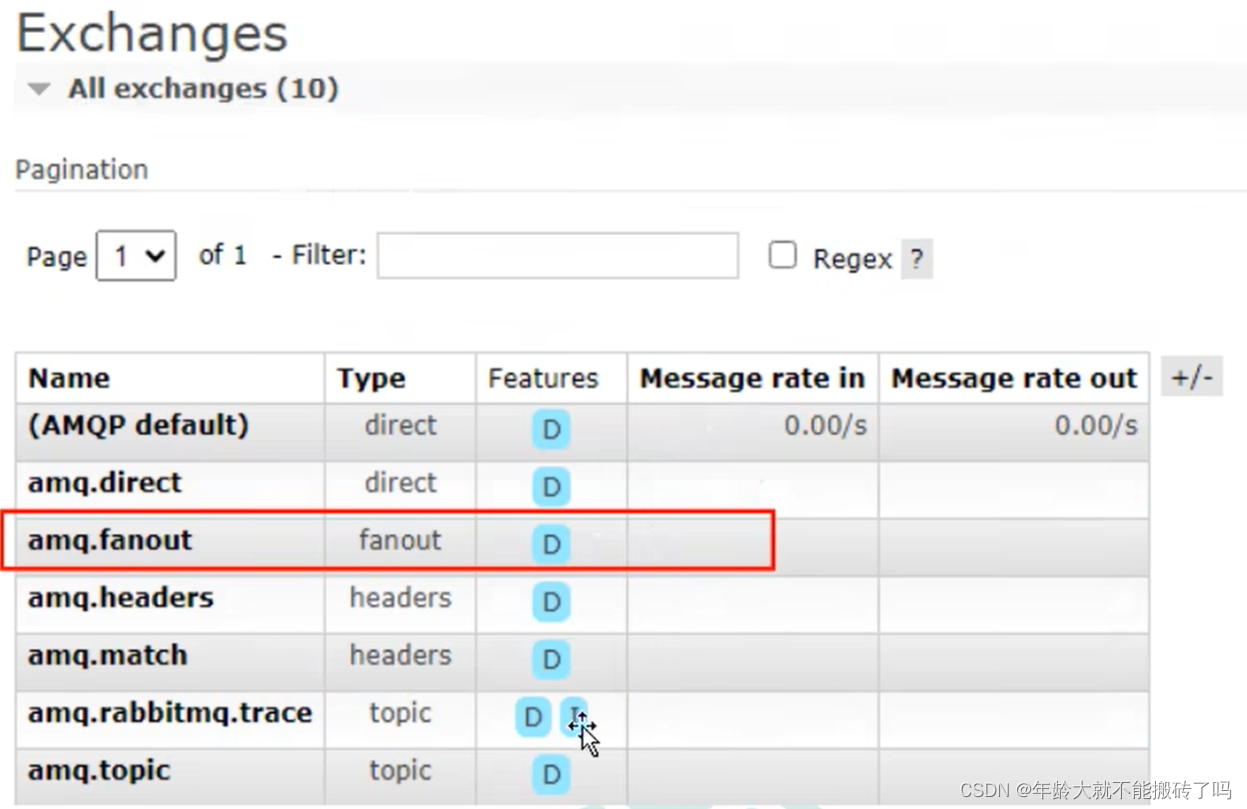Open the amq.topic exchange

tap(99, 771)
